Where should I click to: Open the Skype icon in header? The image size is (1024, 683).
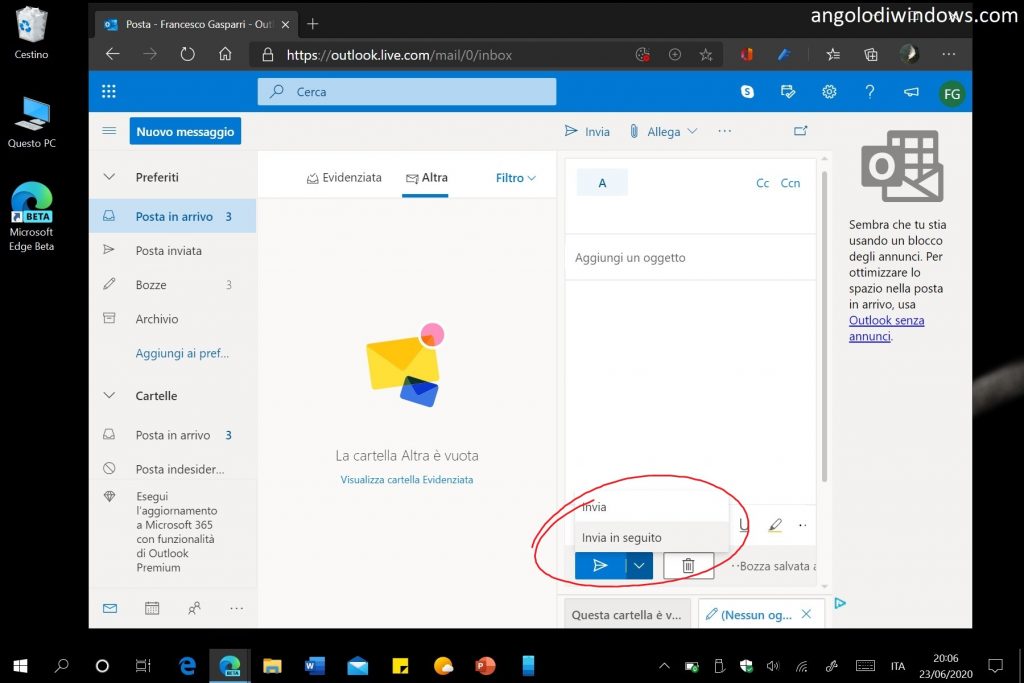click(747, 92)
